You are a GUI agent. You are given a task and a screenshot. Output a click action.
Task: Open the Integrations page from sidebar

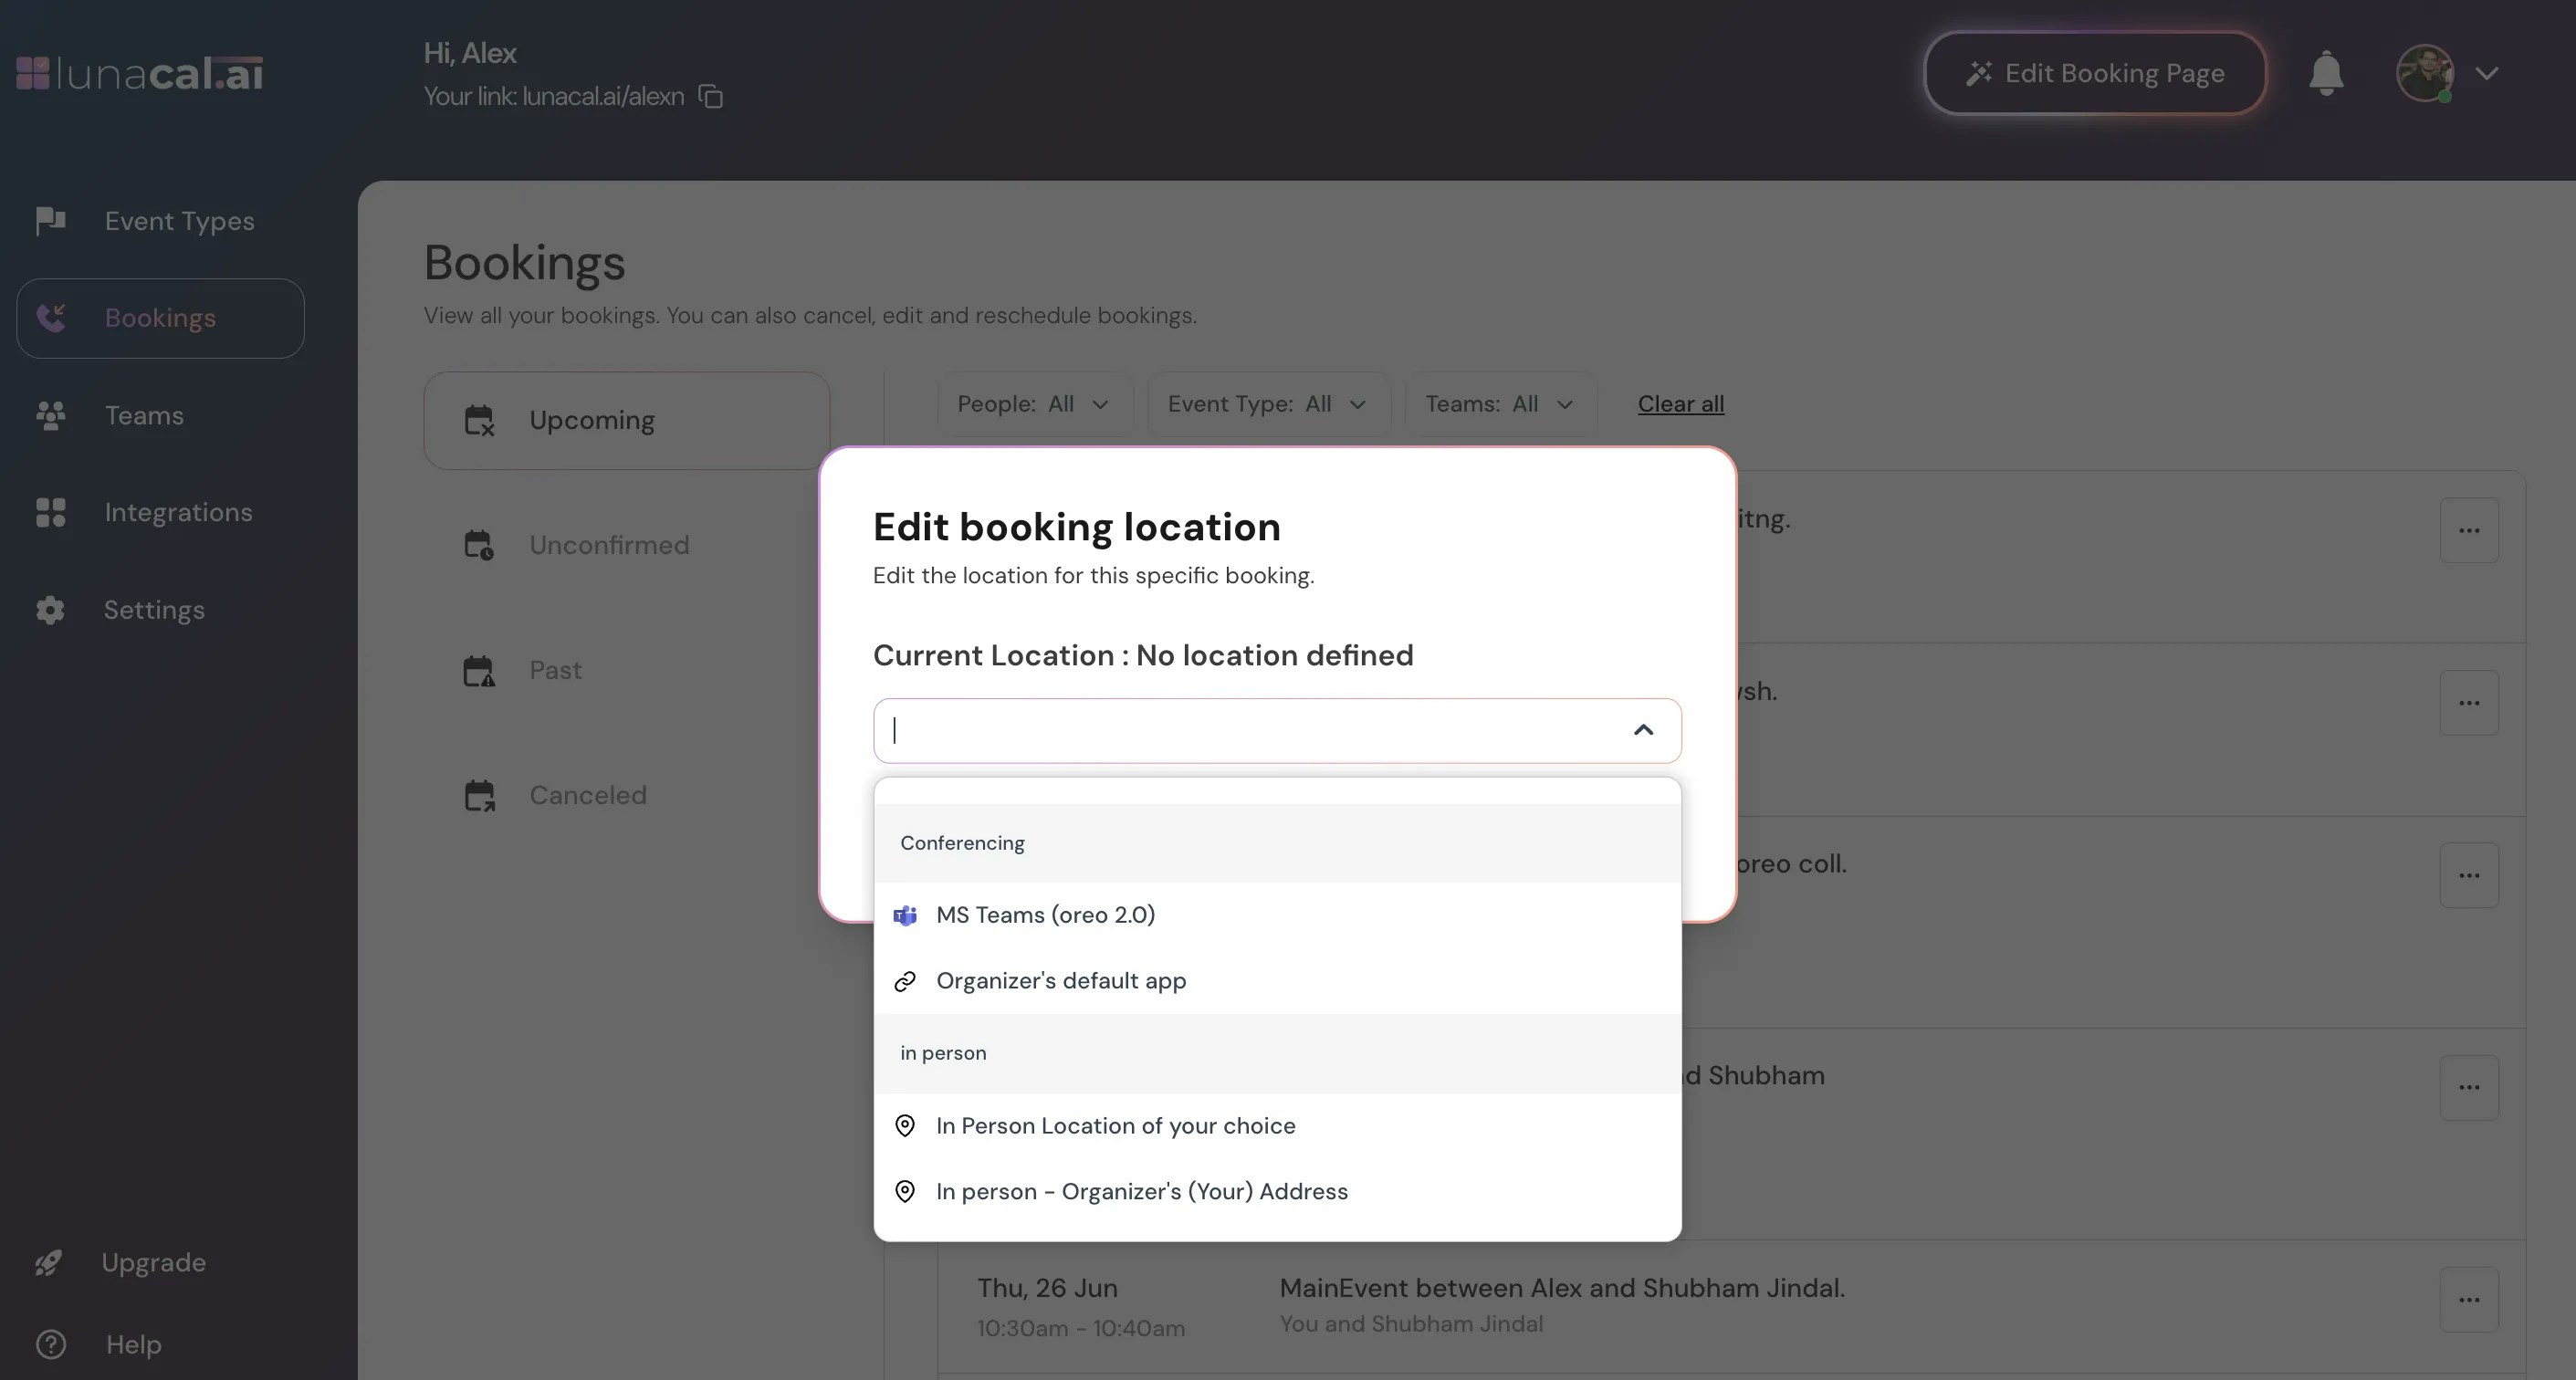coord(178,512)
